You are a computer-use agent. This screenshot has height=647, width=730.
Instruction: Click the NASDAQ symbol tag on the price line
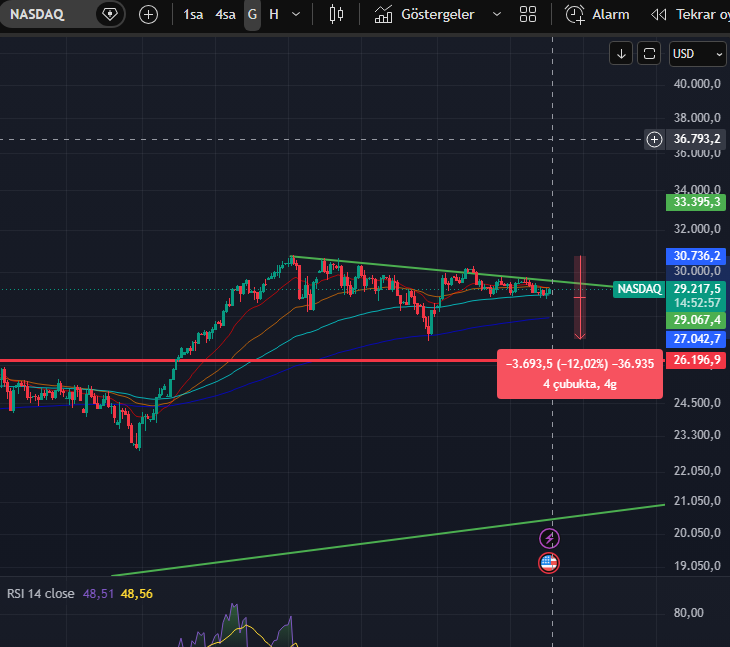(639, 289)
